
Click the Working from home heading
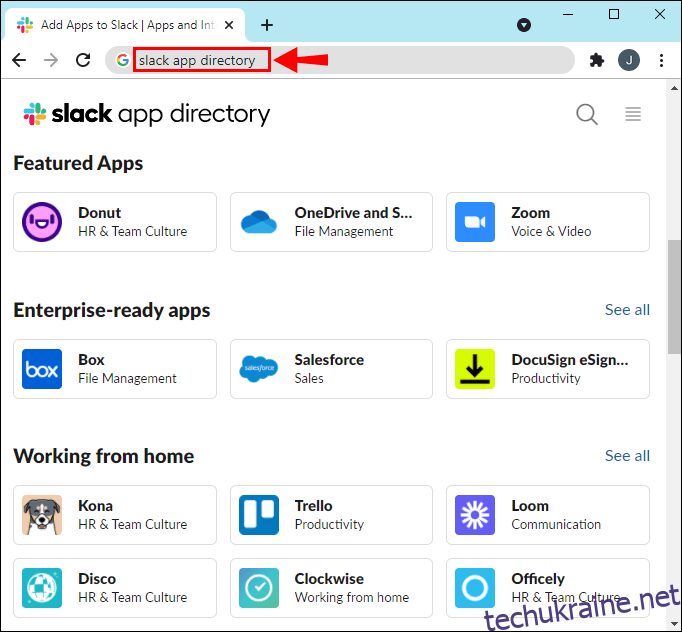pyautogui.click(x=104, y=456)
